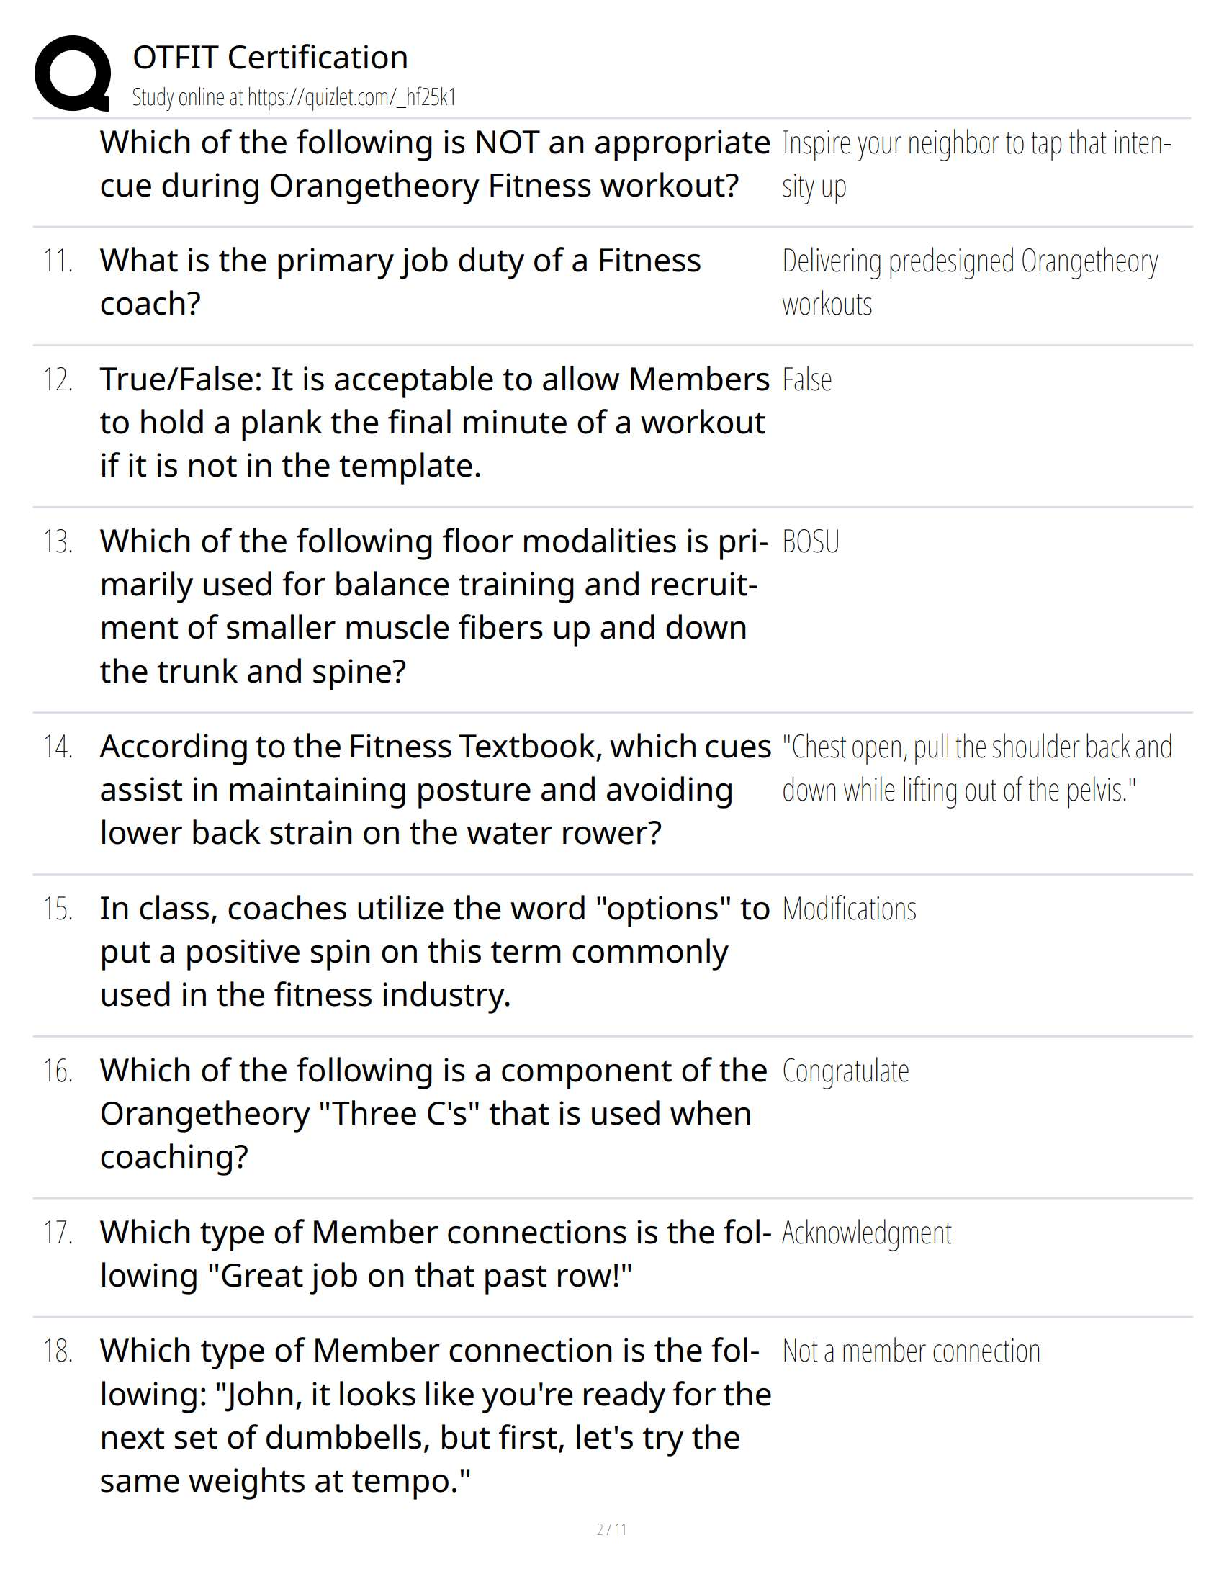
Task: Click the page number at bottom
Action: click(611, 1529)
